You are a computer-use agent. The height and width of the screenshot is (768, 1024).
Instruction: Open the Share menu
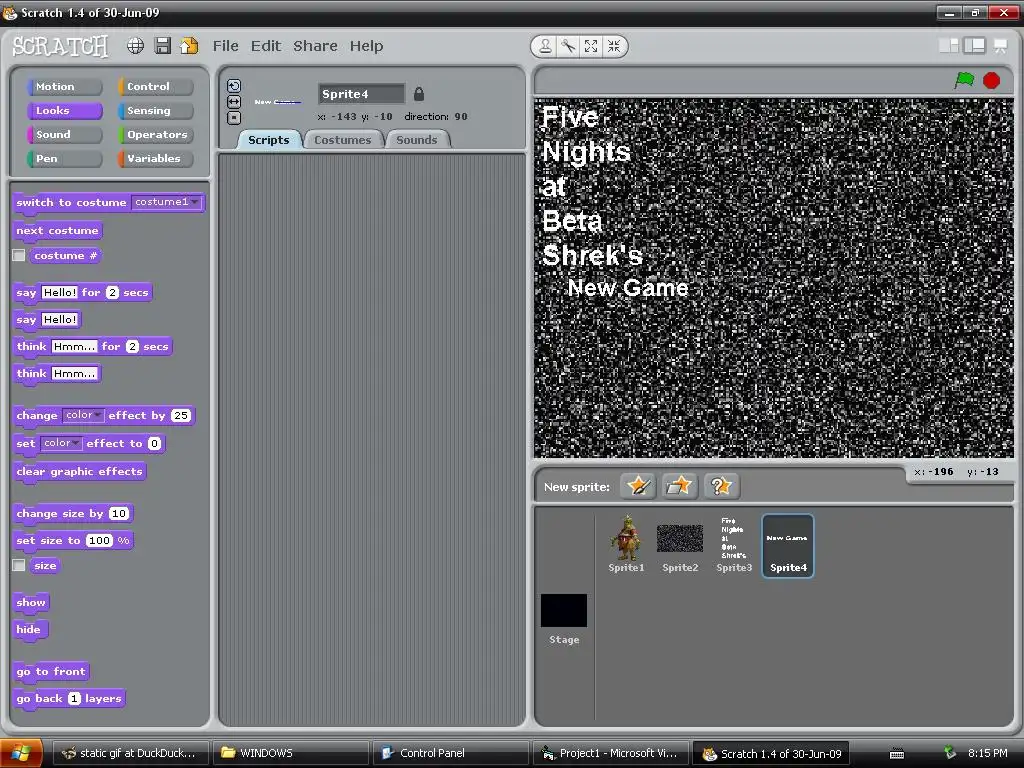click(x=315, y=46)
